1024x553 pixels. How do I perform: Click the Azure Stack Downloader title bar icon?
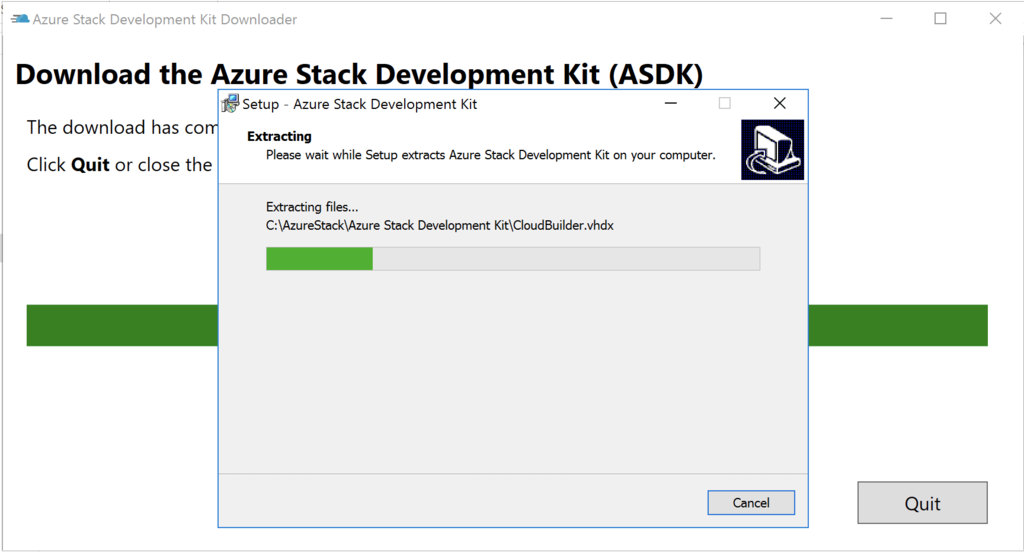[20, 19]
